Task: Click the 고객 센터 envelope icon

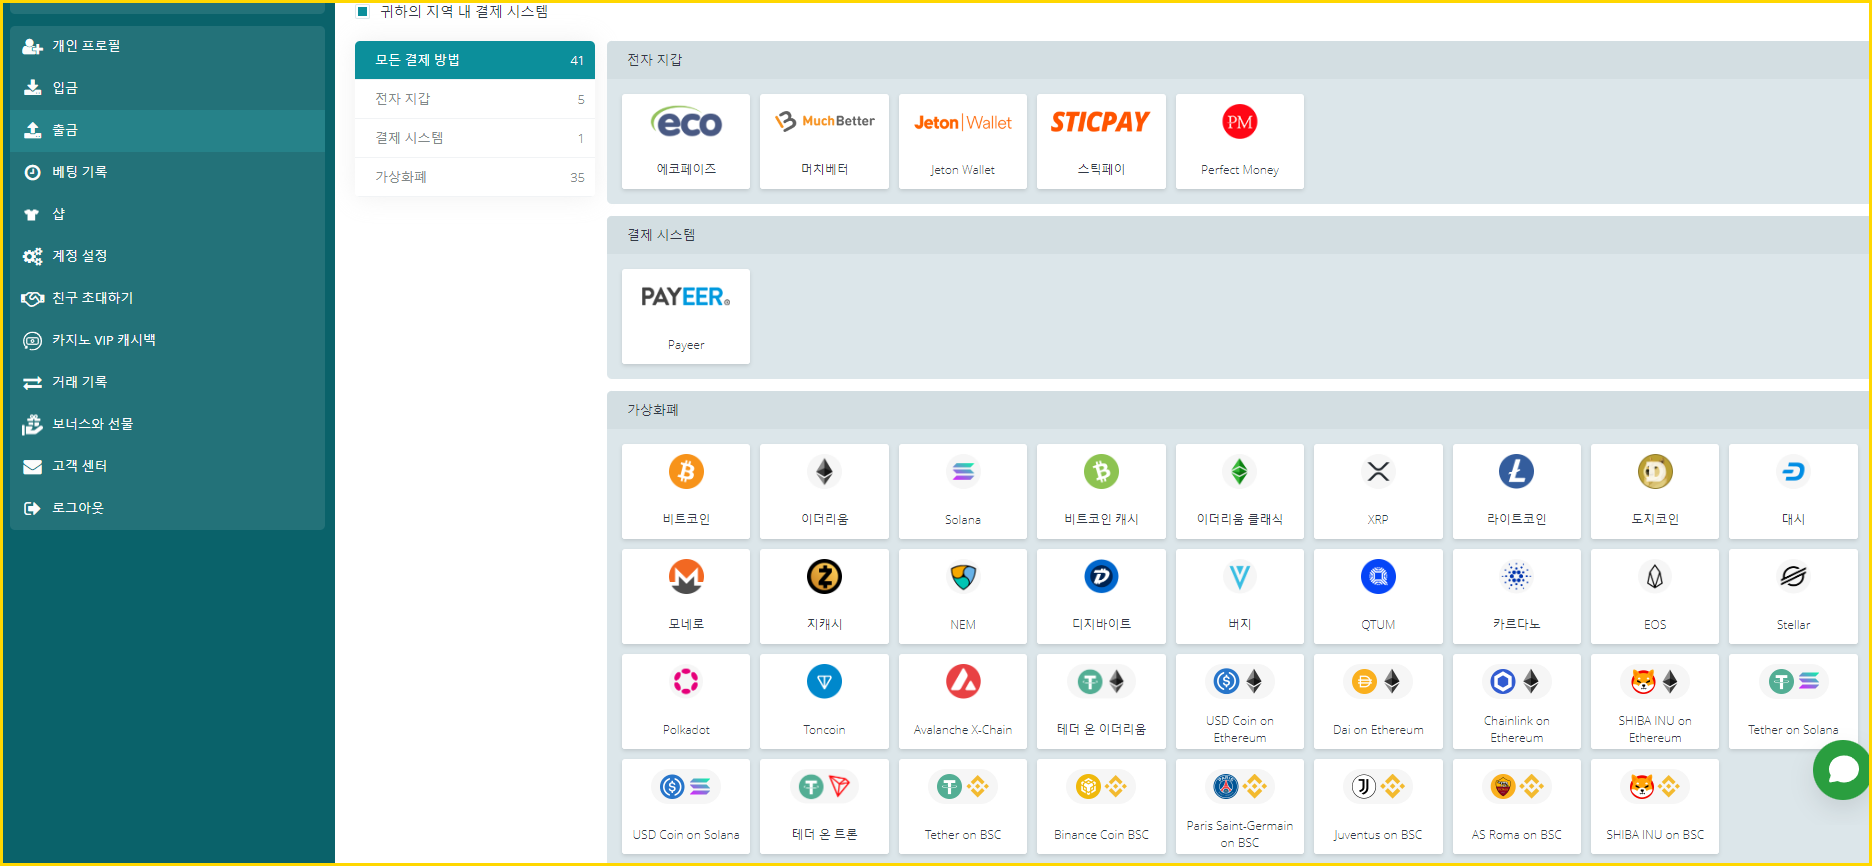Action: (x=32, y=466)
